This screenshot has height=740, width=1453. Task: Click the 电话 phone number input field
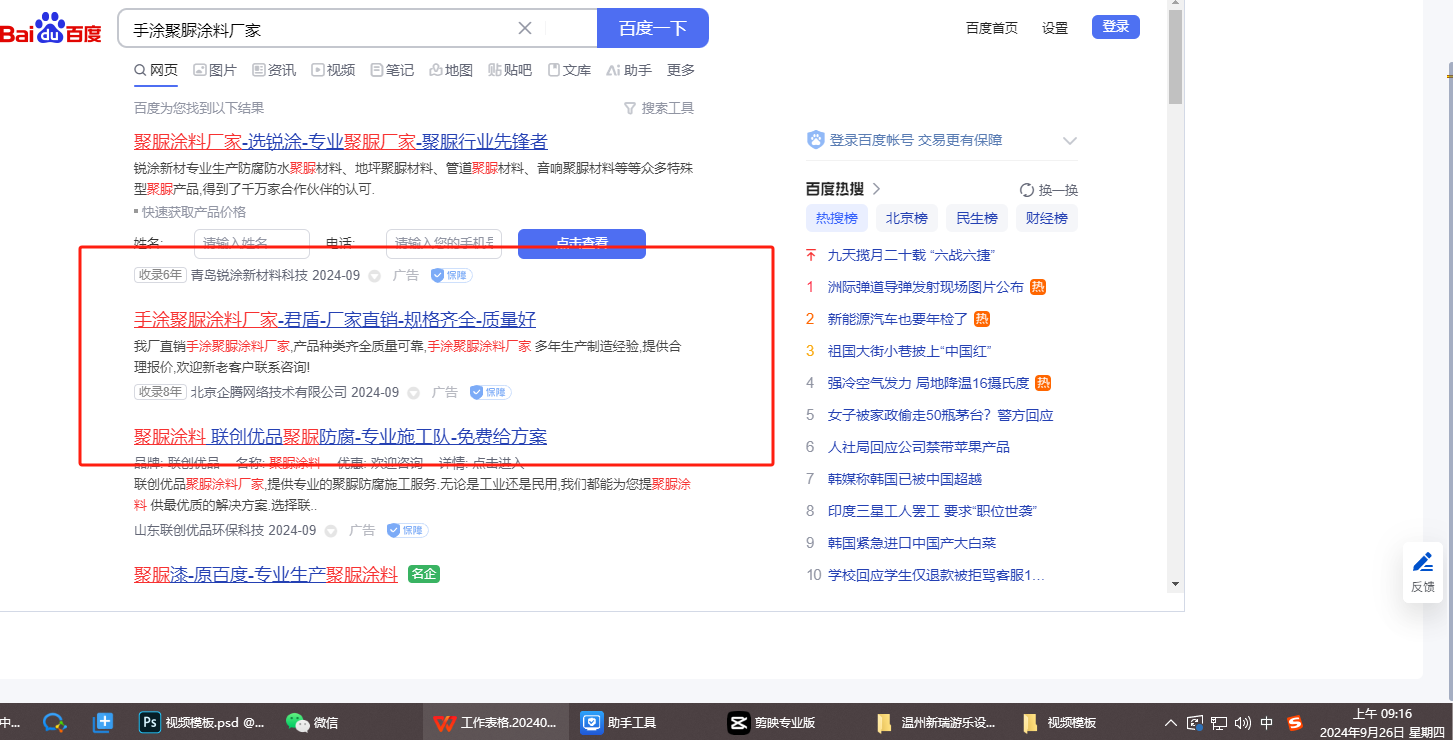(x=444, y=243)
